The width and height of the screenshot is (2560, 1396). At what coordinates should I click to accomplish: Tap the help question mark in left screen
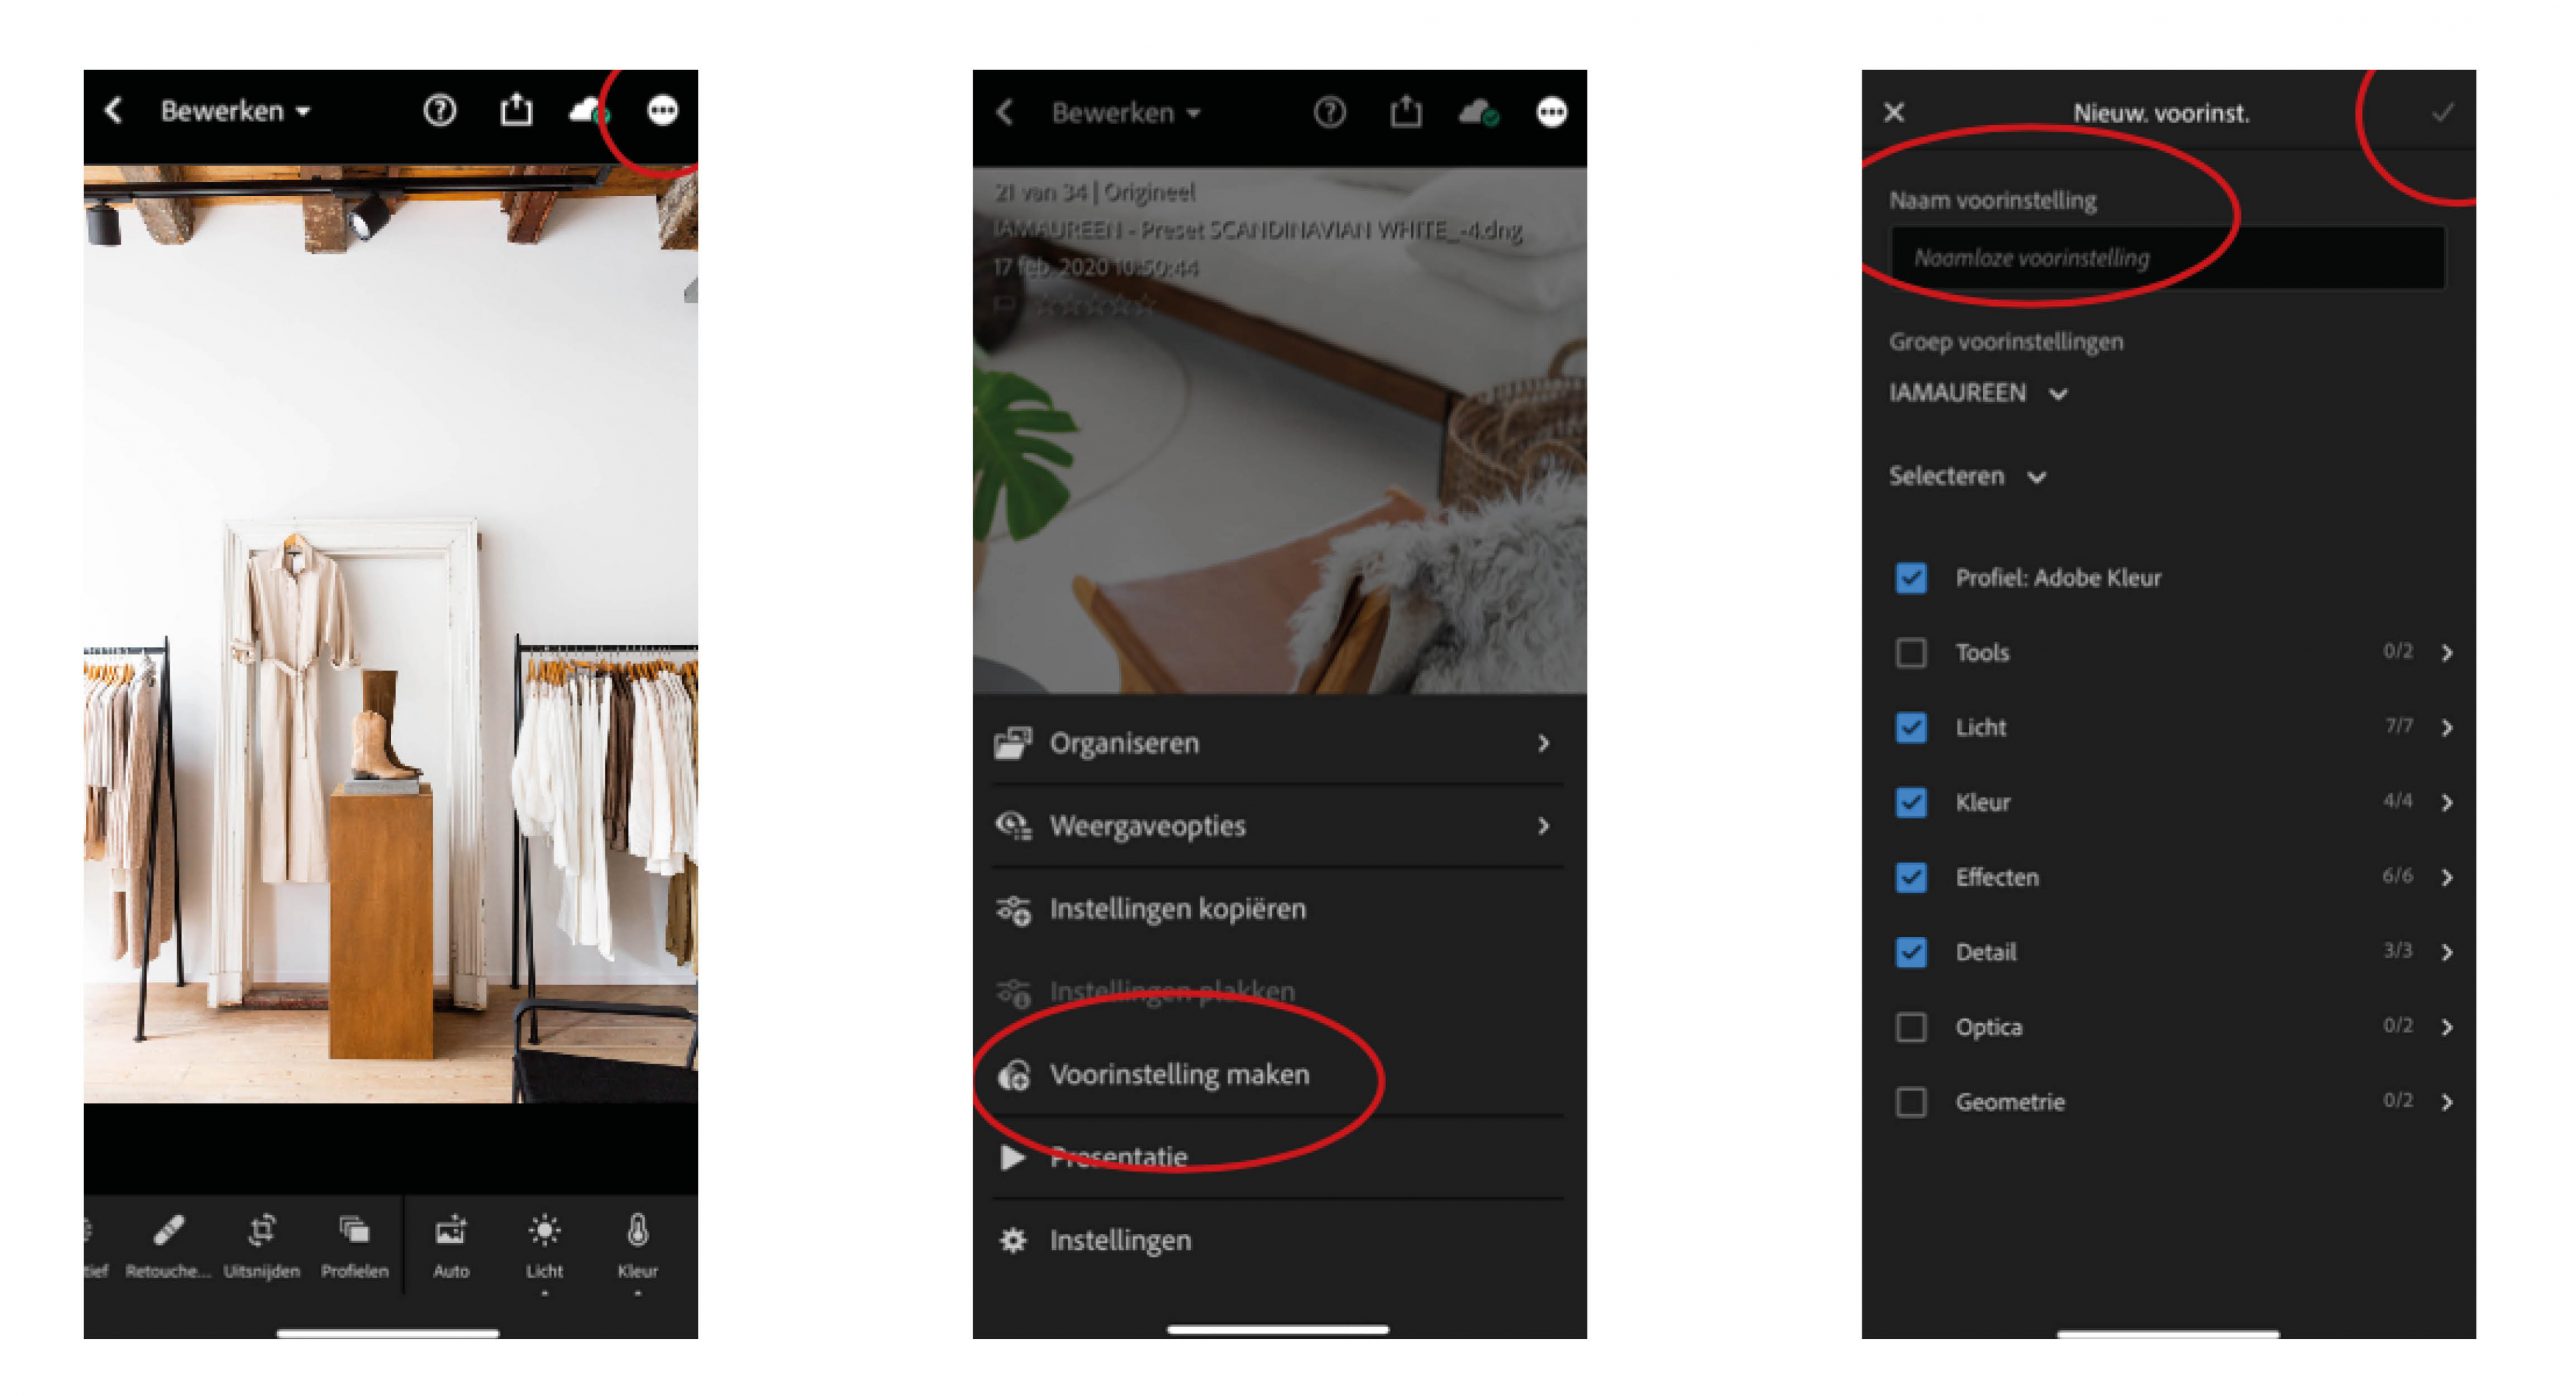tap(440, 110)
